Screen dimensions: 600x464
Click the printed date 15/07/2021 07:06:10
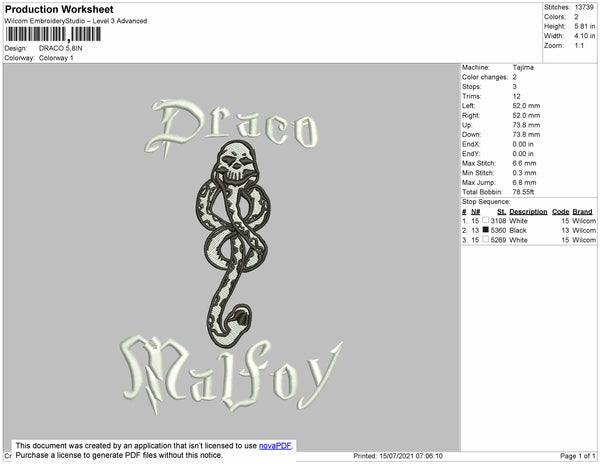point(411,456)
